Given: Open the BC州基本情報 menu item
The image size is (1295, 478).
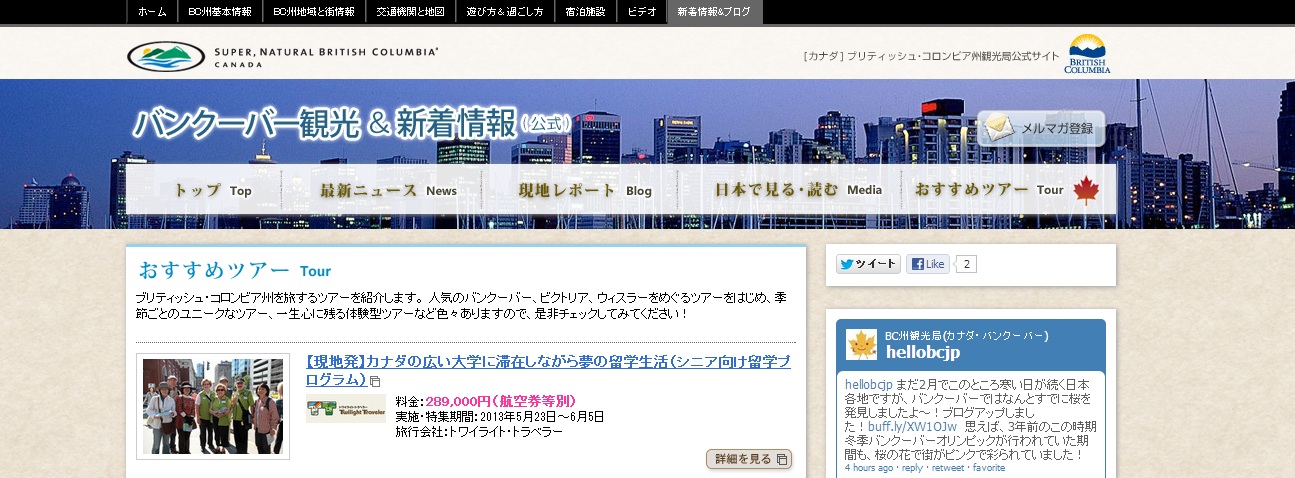Looking at the screenshot, I should (220, 12).
